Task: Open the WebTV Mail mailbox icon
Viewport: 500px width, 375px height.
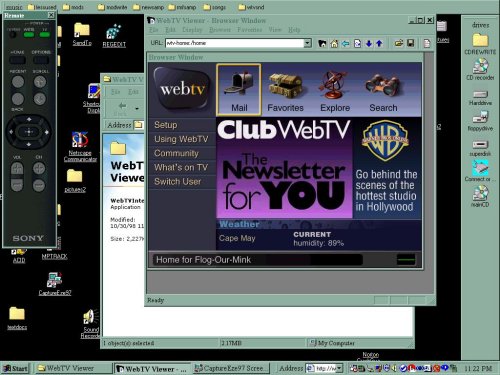Action: (238, 90)
